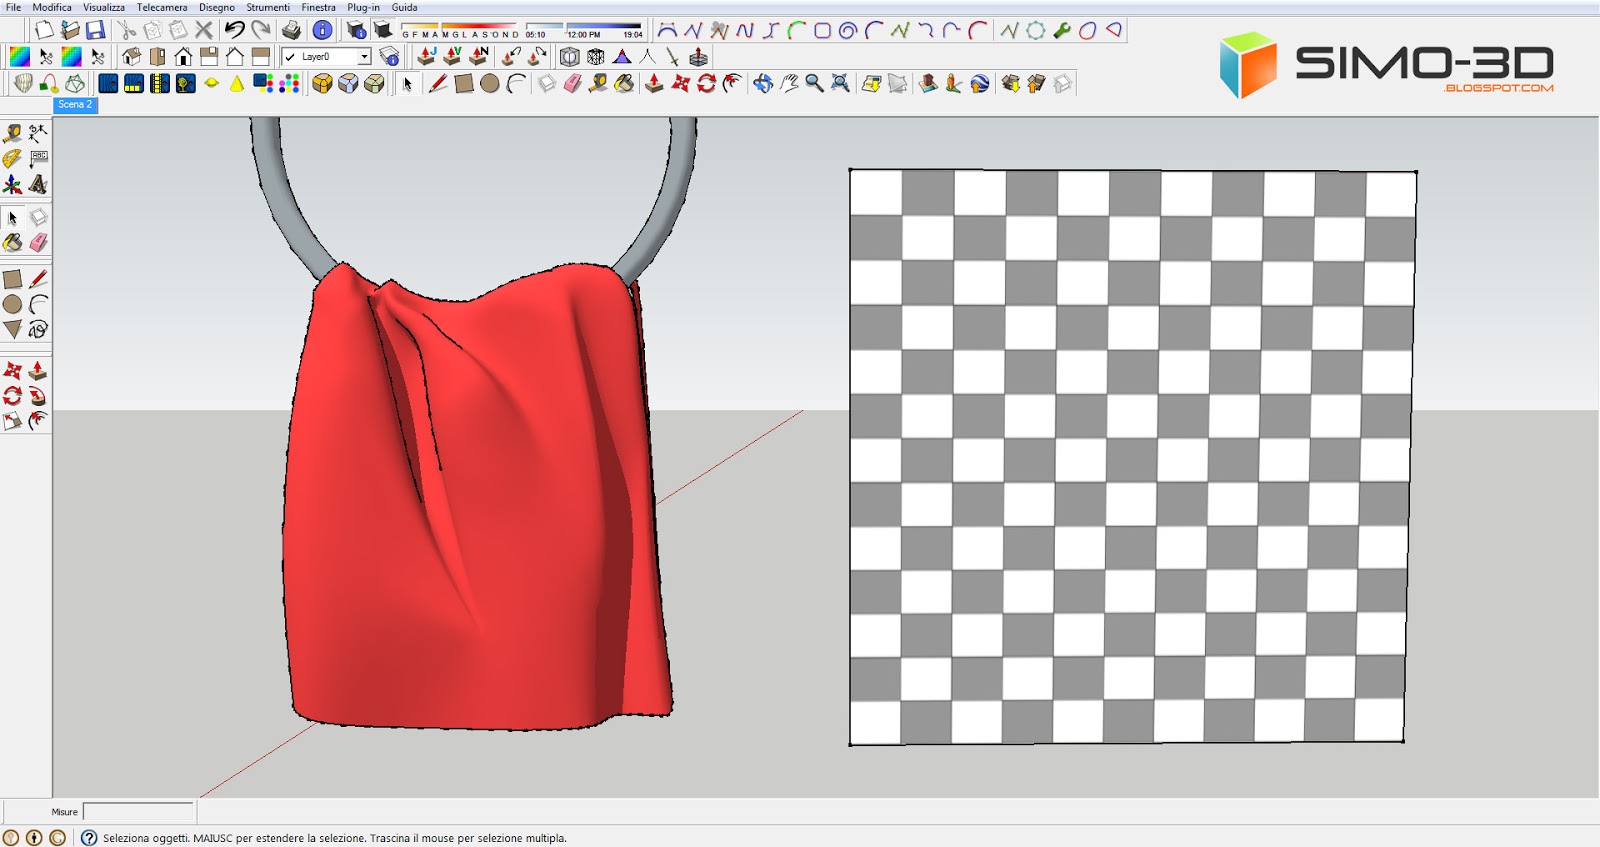Click the Google Earth preview icon

pos(980,83)
